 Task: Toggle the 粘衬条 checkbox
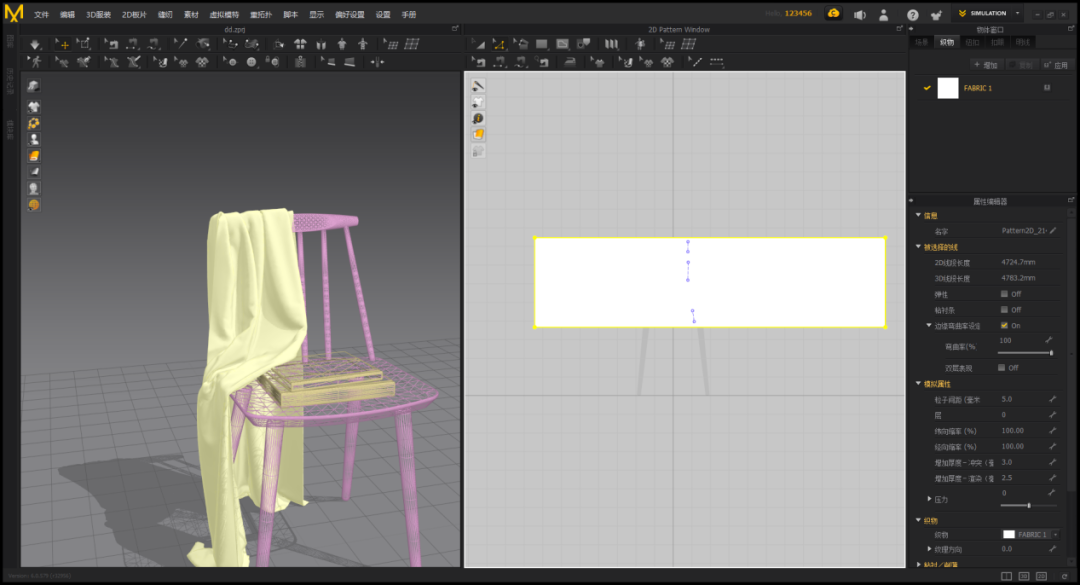1004,310
